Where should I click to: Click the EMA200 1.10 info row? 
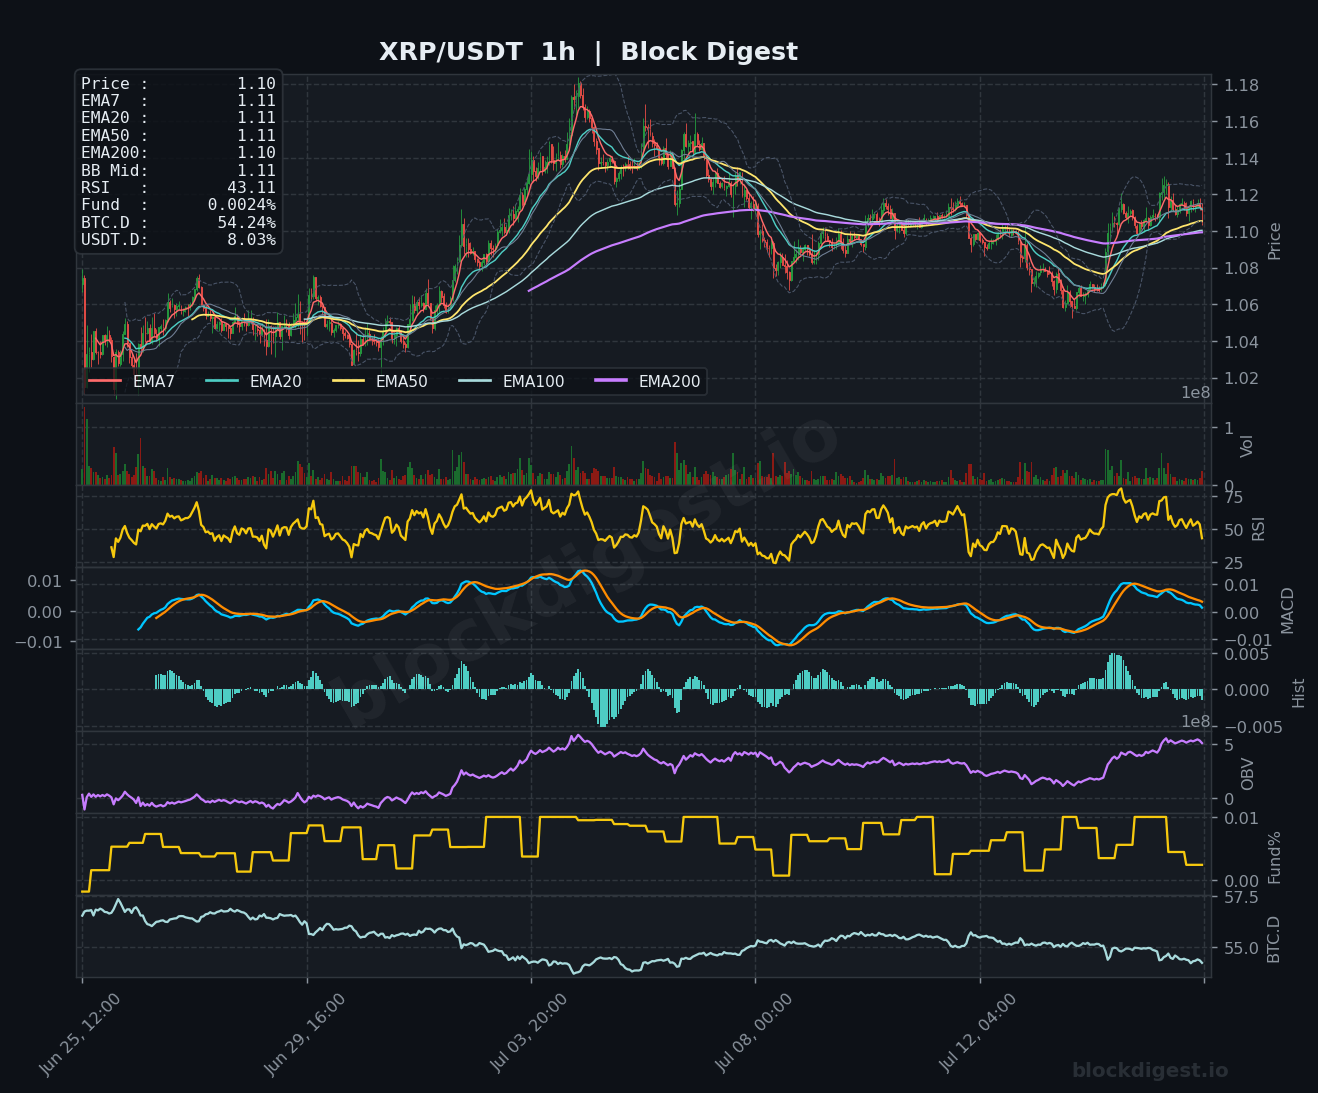[x=178, y=153]
